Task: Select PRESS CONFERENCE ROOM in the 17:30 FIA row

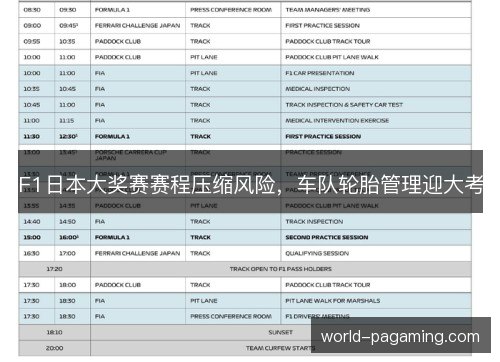Action: point(231,316)
